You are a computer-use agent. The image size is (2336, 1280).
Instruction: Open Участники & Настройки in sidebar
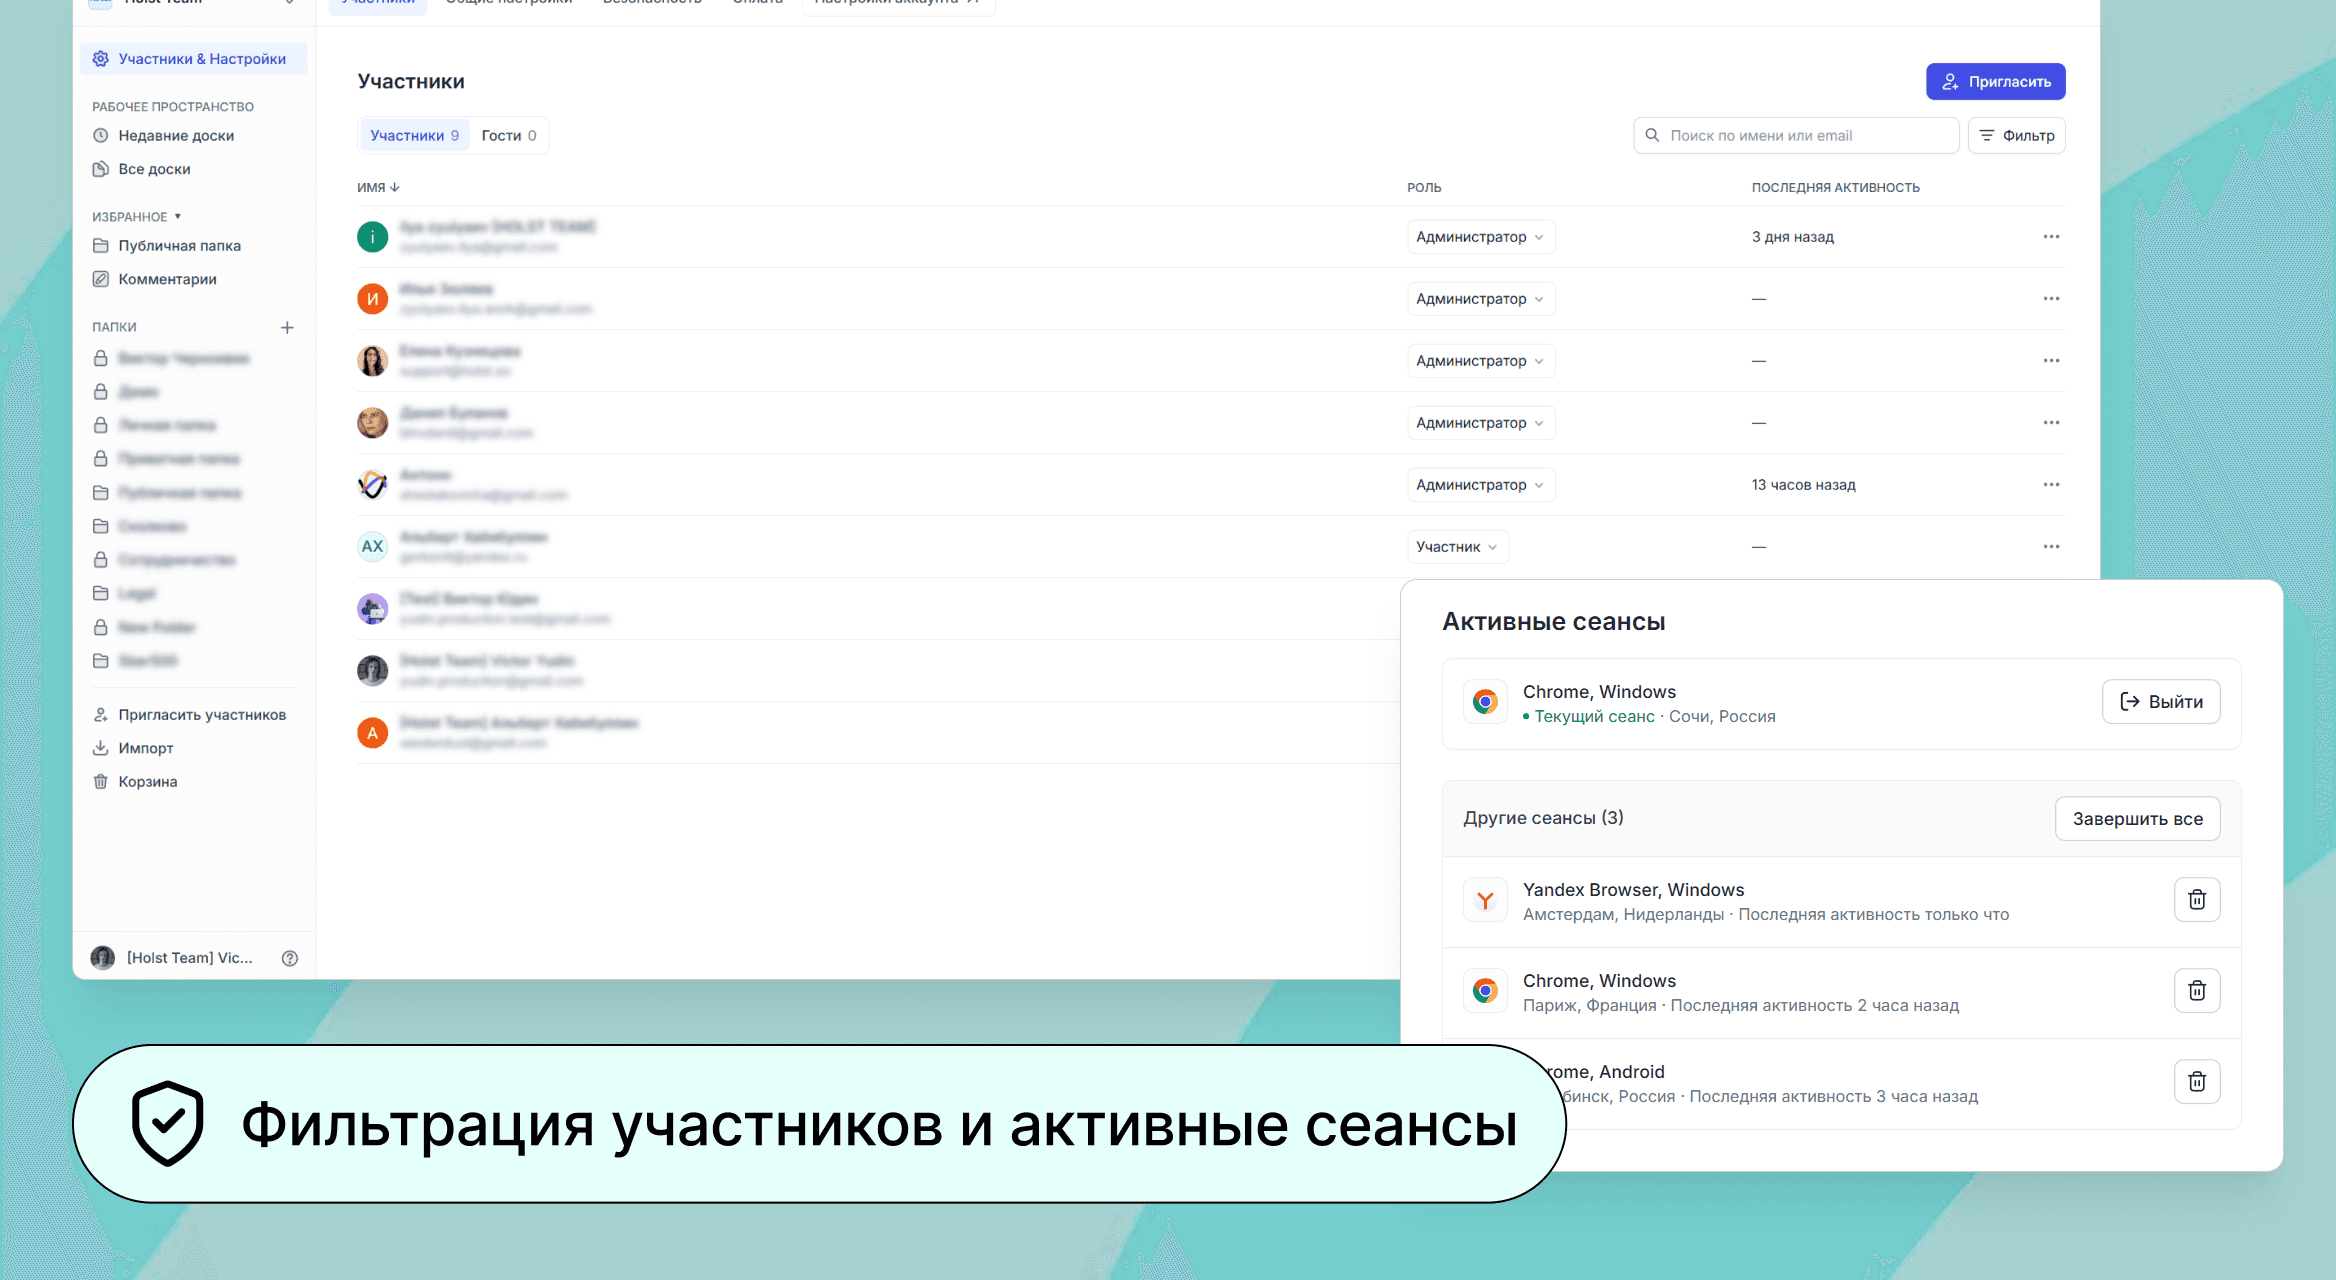tap(193, 59)
